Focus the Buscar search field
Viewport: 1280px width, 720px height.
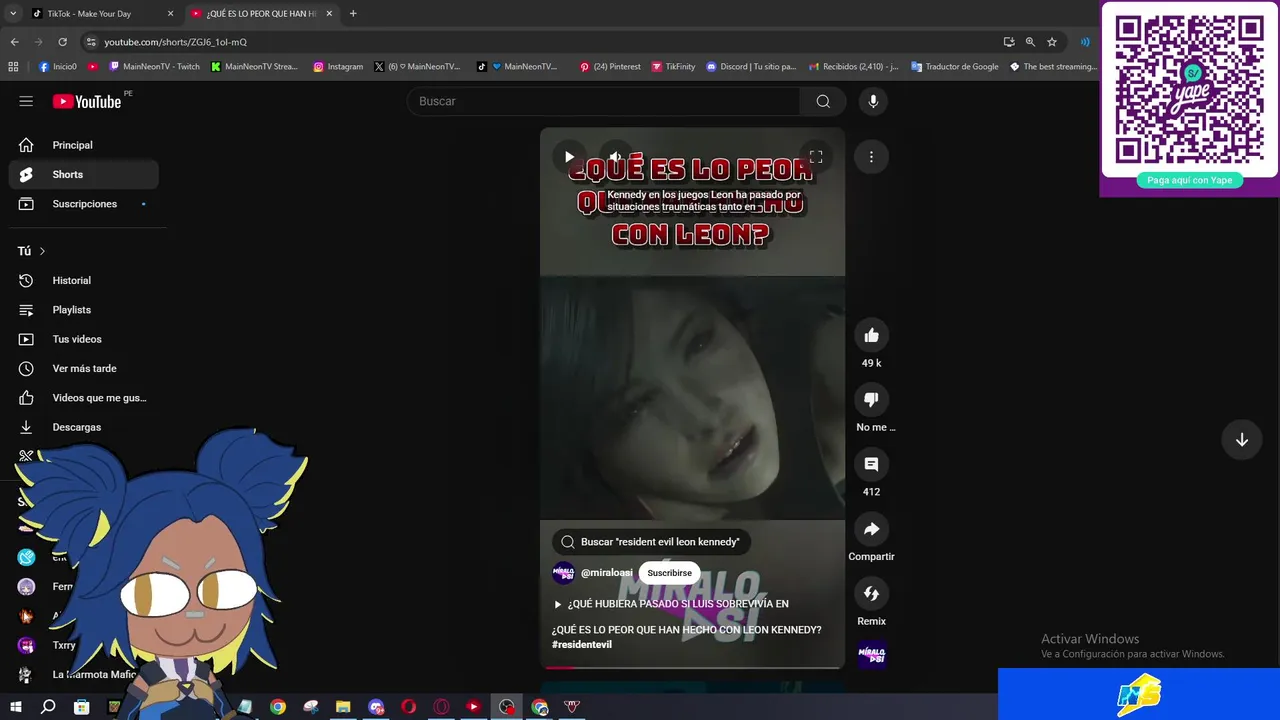(604, 101)
